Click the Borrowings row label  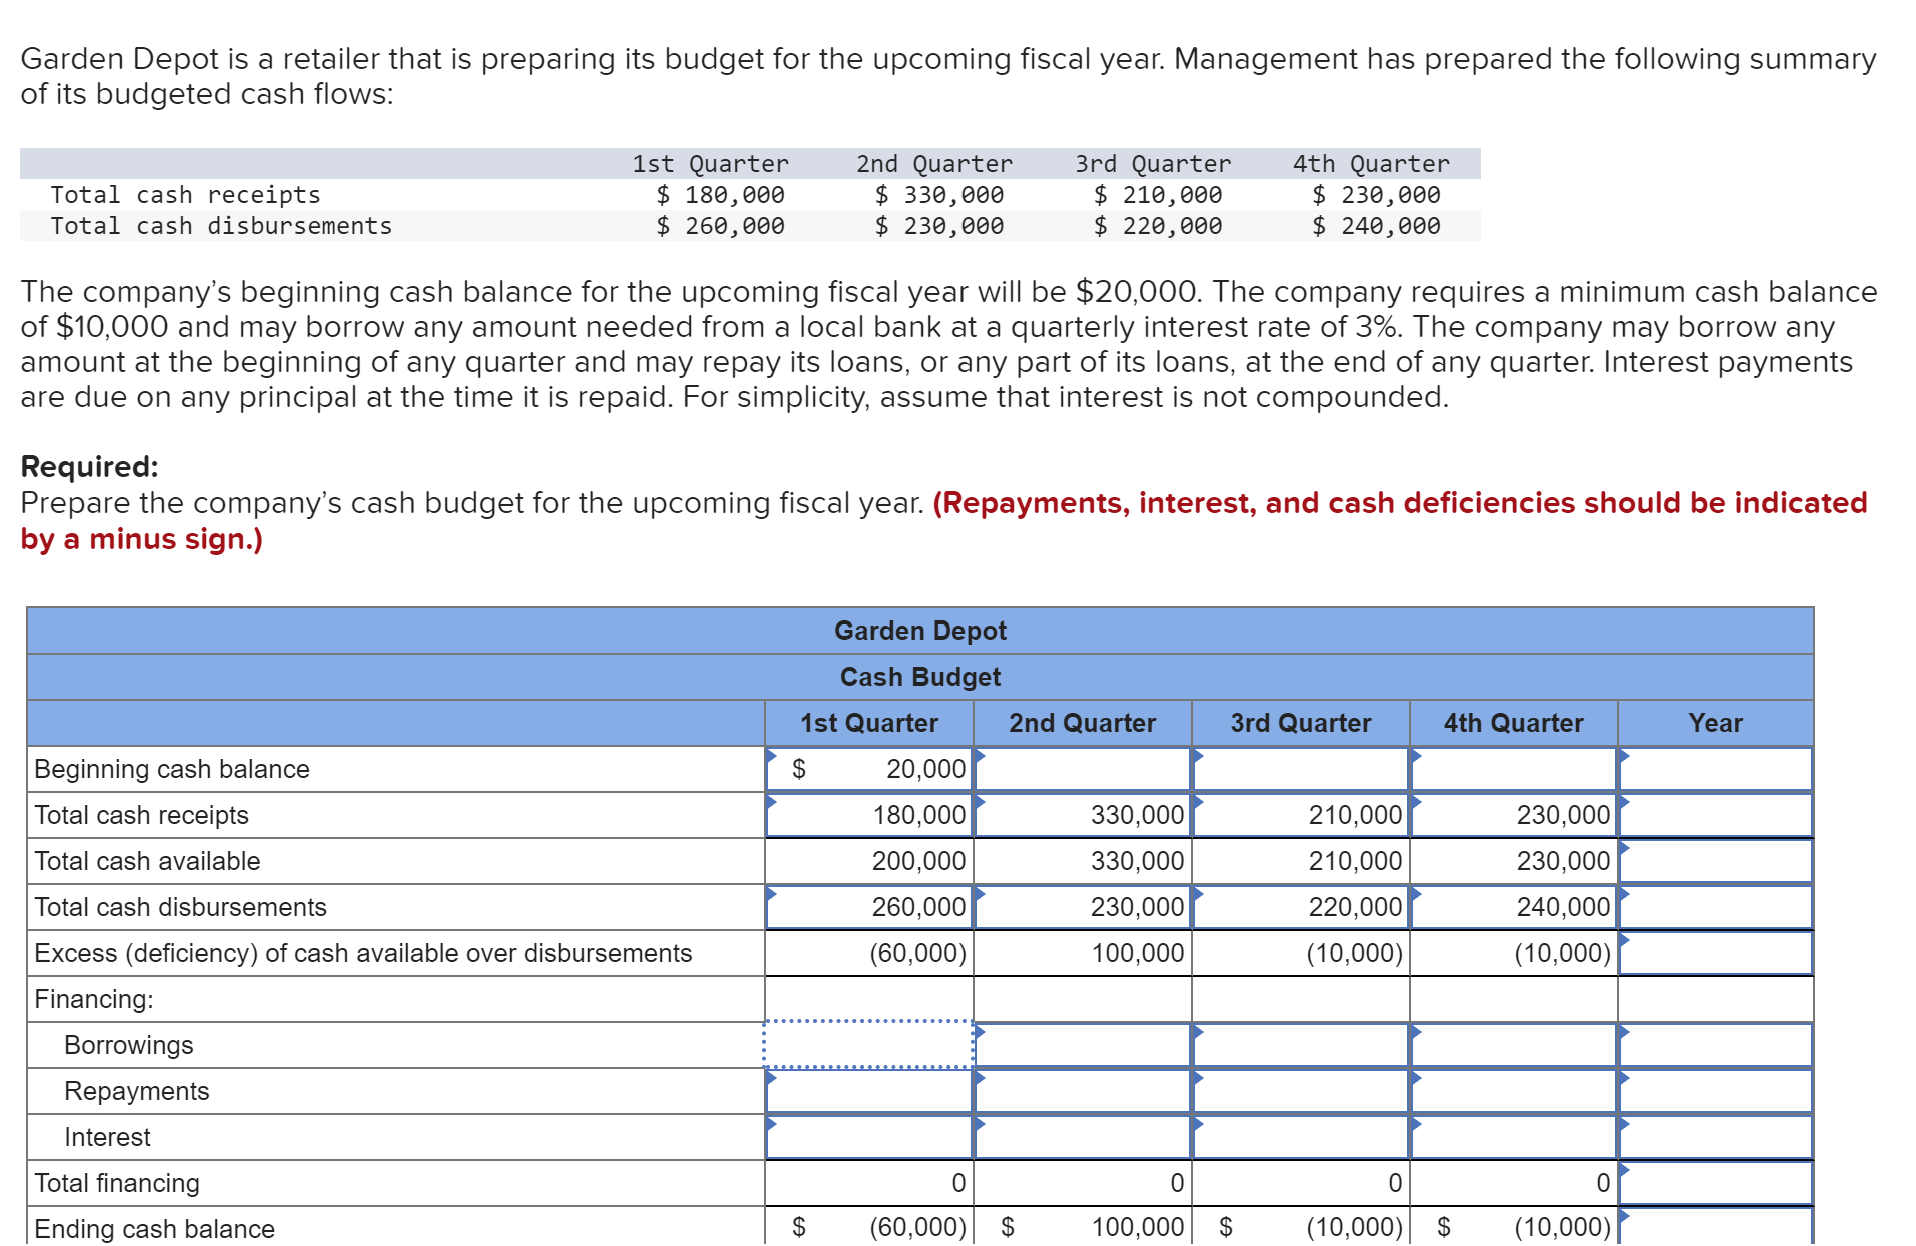[x=129, y=1045]
